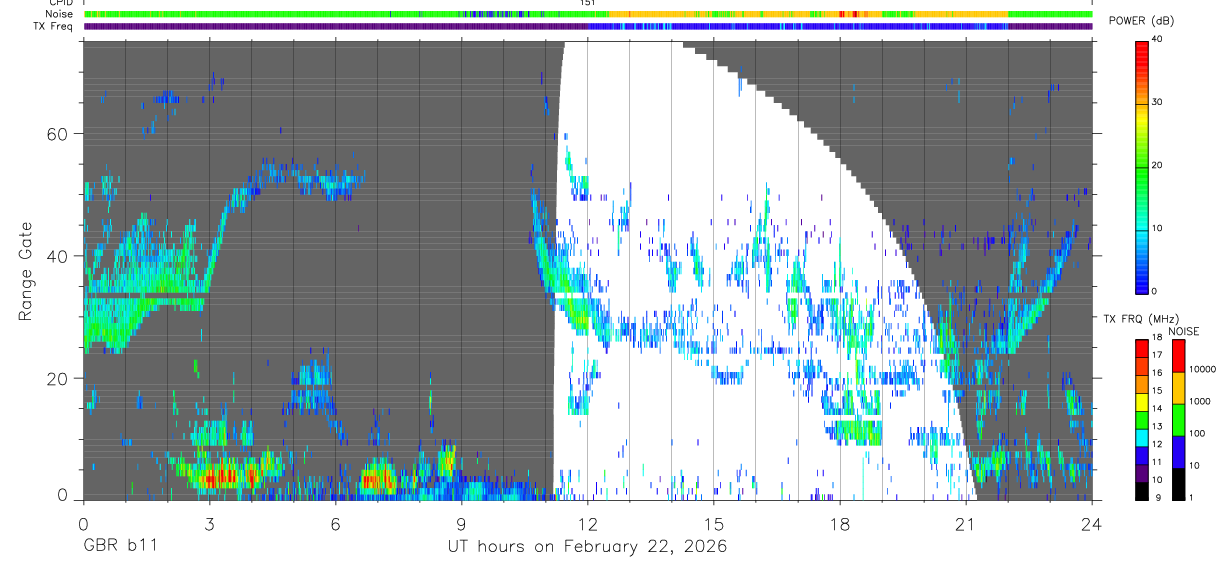
Task: Click the '10' label on POWER colorbar
Action: click(x=1157, y=229)
